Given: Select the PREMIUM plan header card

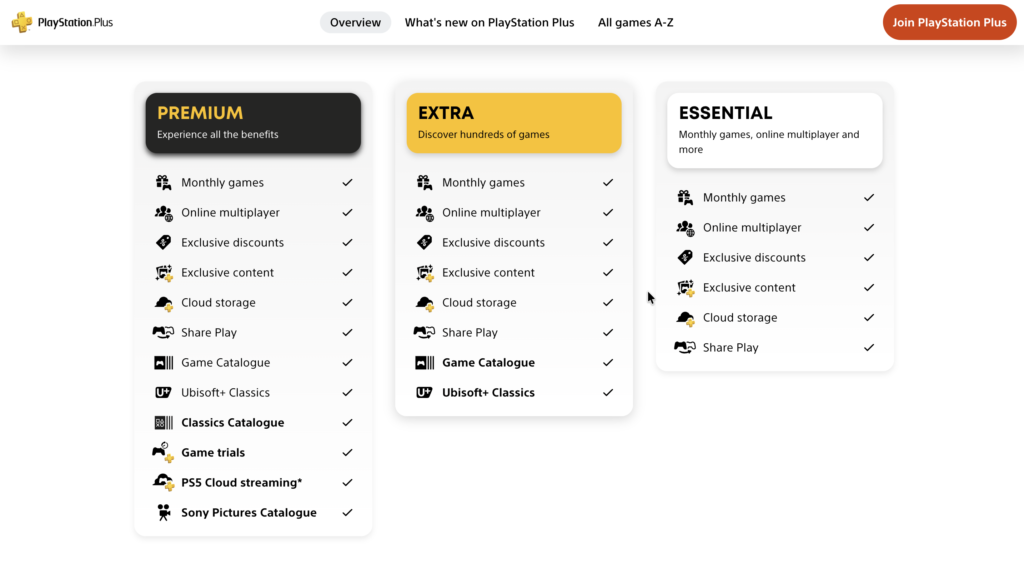Looking at the screenshot, I should 253,123.
